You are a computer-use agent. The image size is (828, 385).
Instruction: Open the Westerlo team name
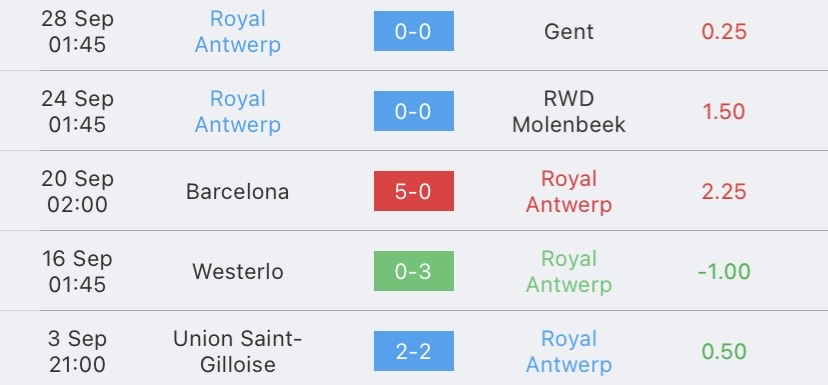click(238, 271)
